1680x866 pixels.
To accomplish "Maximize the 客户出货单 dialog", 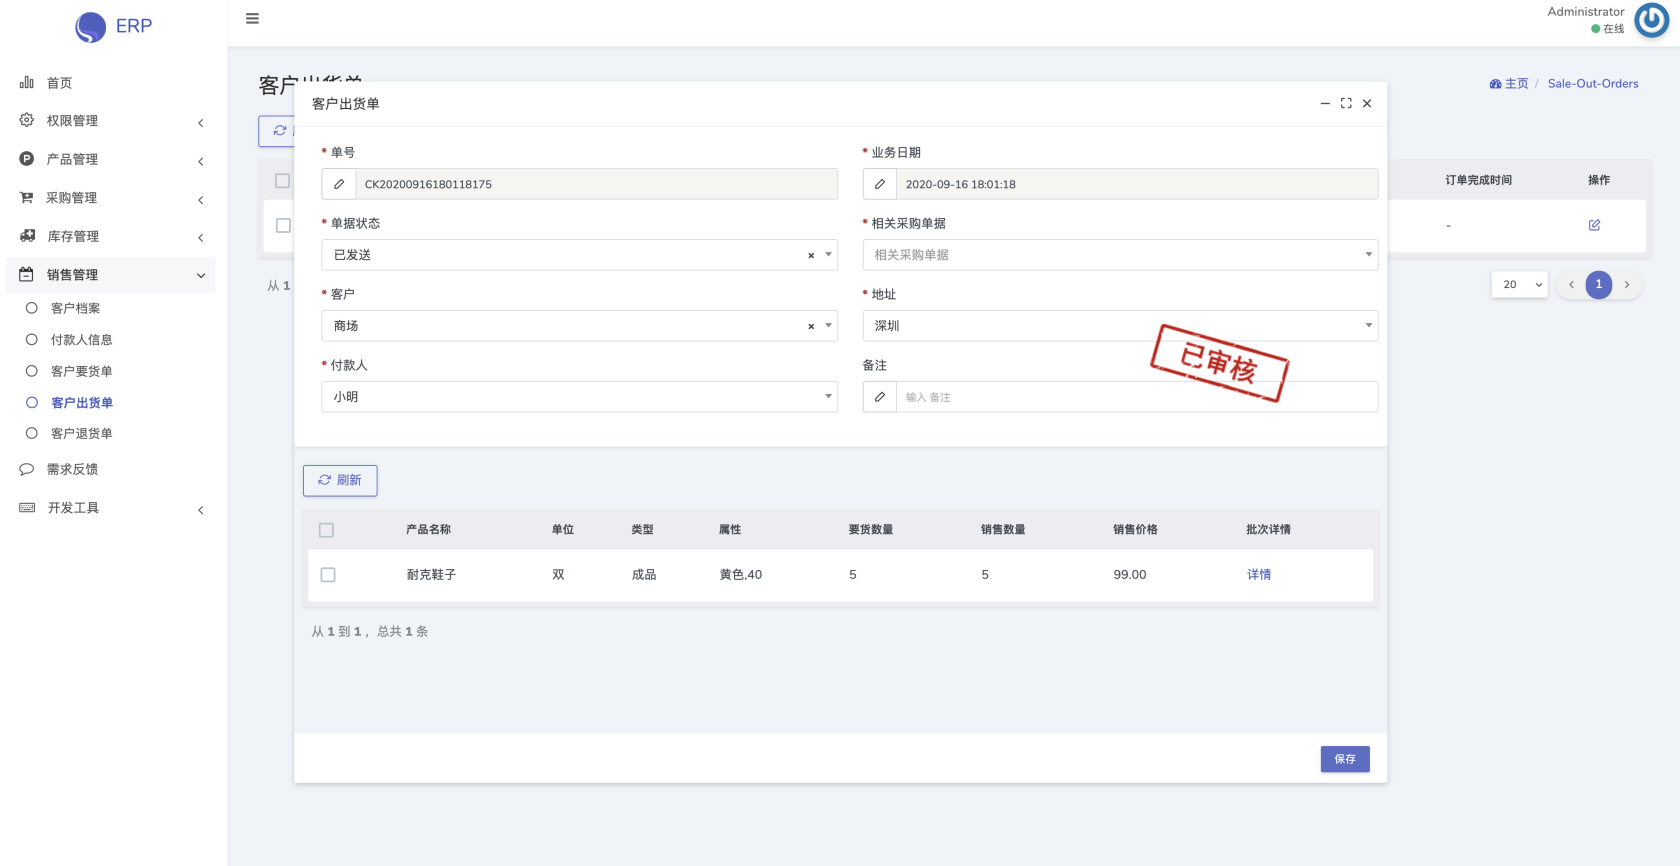I will tap(1346, 103).
